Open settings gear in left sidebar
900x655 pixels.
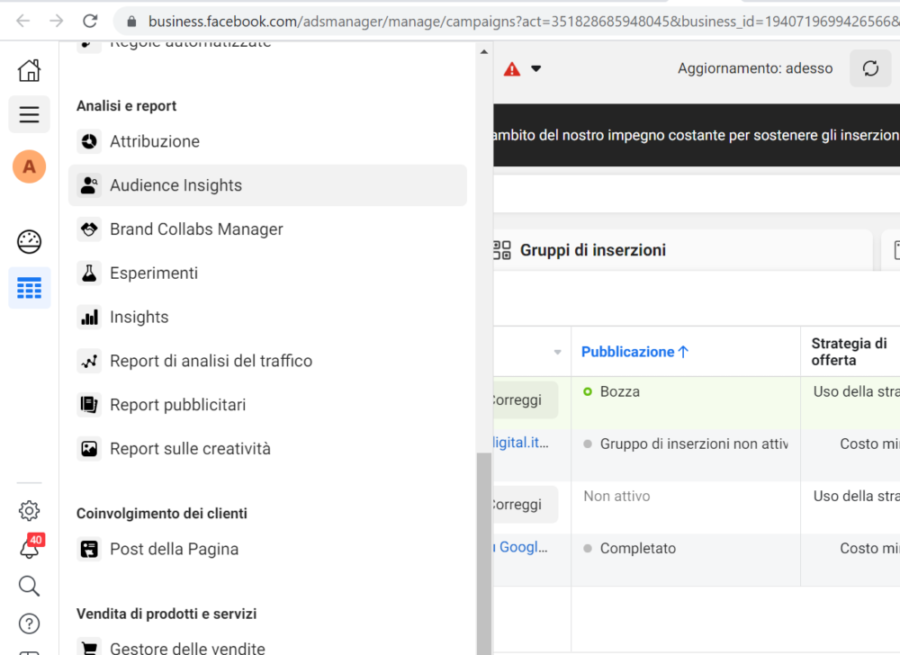tap(29, 510)
